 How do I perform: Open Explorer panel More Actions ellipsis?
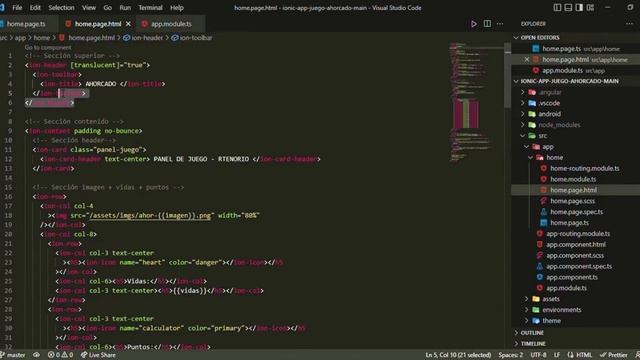629,24
